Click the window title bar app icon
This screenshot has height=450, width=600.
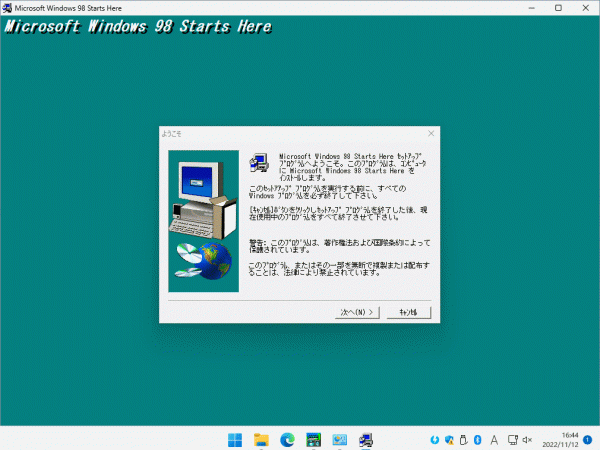(x=7, y=8)
